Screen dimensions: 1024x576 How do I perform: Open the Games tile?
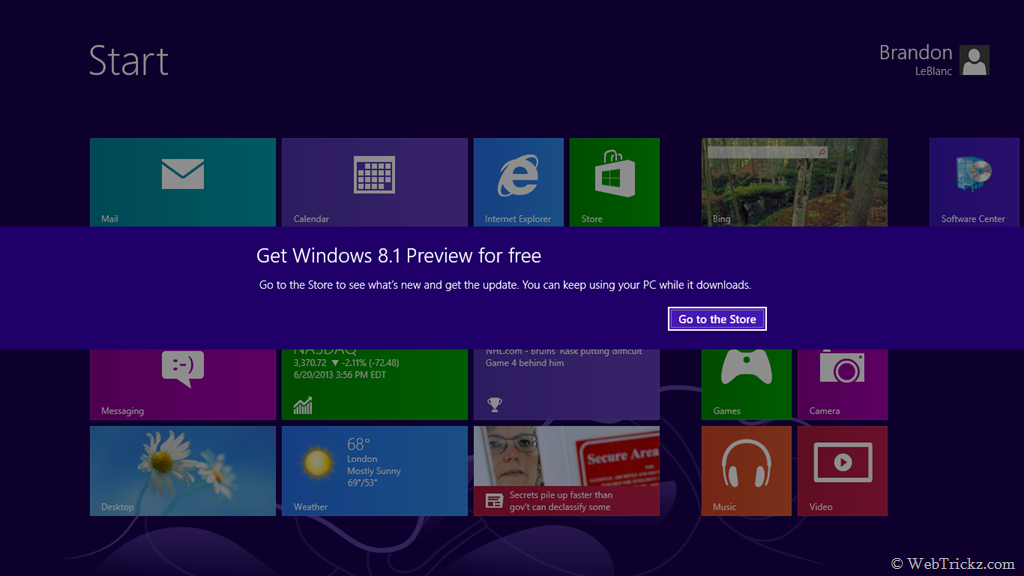pyautogui.click(x=746, y=385)
